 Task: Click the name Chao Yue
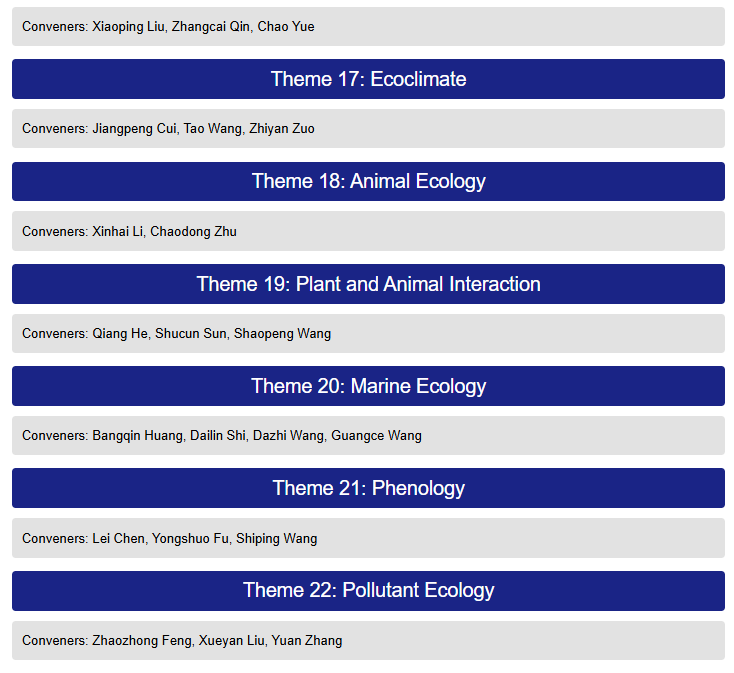click(x=286, y=27)
